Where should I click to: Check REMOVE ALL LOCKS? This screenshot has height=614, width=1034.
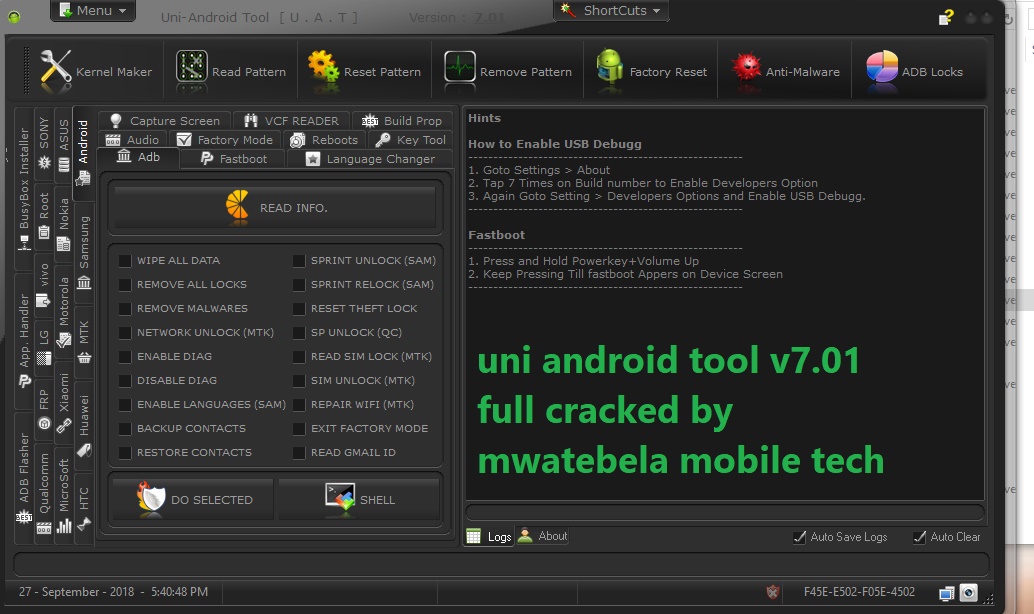pyautogui.click(x=125, y=284)
